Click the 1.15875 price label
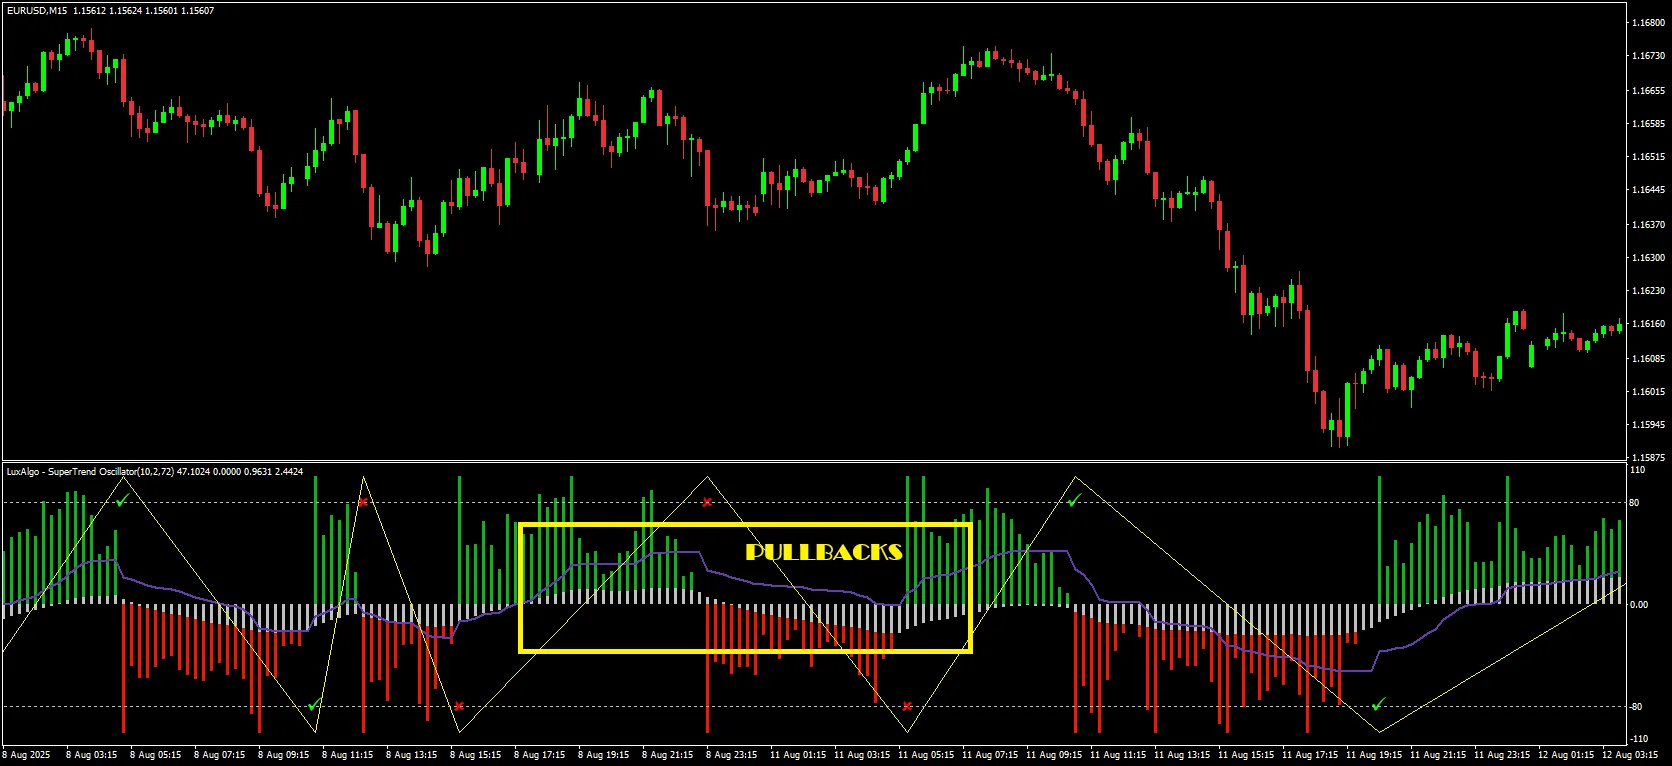This screenshot has width=1672, height=766. [x=1648, y=458]
